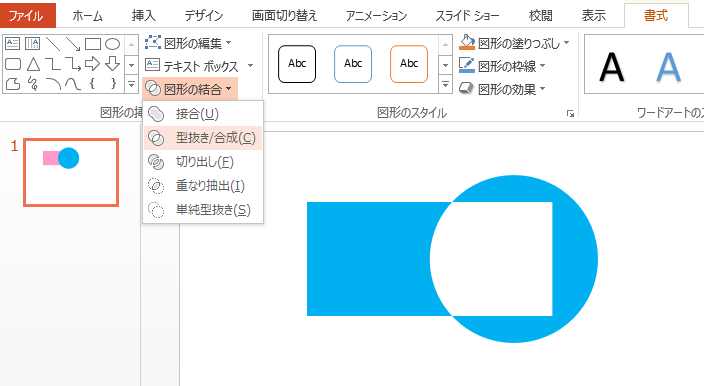Screen dimensions: 704x386
Task: Open 図形のスタイル dialog launcher
Action: 570,114
